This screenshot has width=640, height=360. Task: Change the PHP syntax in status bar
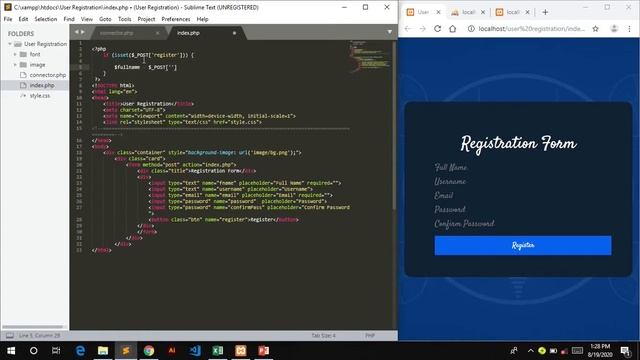tap(370, 336)
